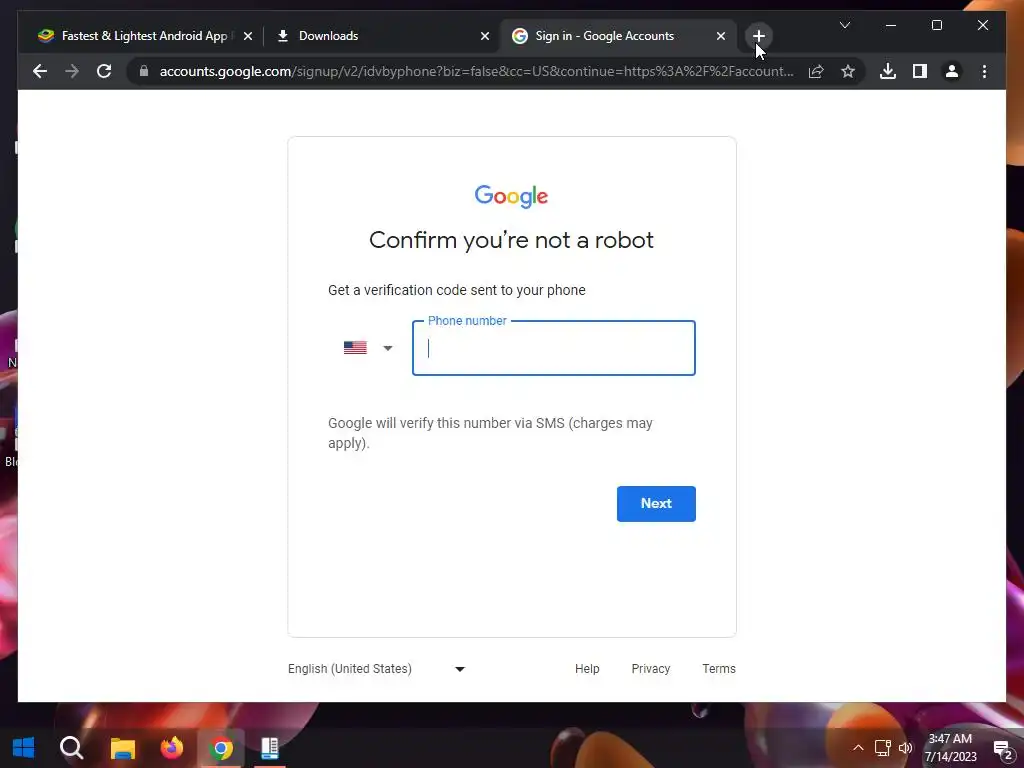Close the Fastest & Lightest Android App tab
The height and width of the screenshot is (768, 1024).
coord(248,36)
